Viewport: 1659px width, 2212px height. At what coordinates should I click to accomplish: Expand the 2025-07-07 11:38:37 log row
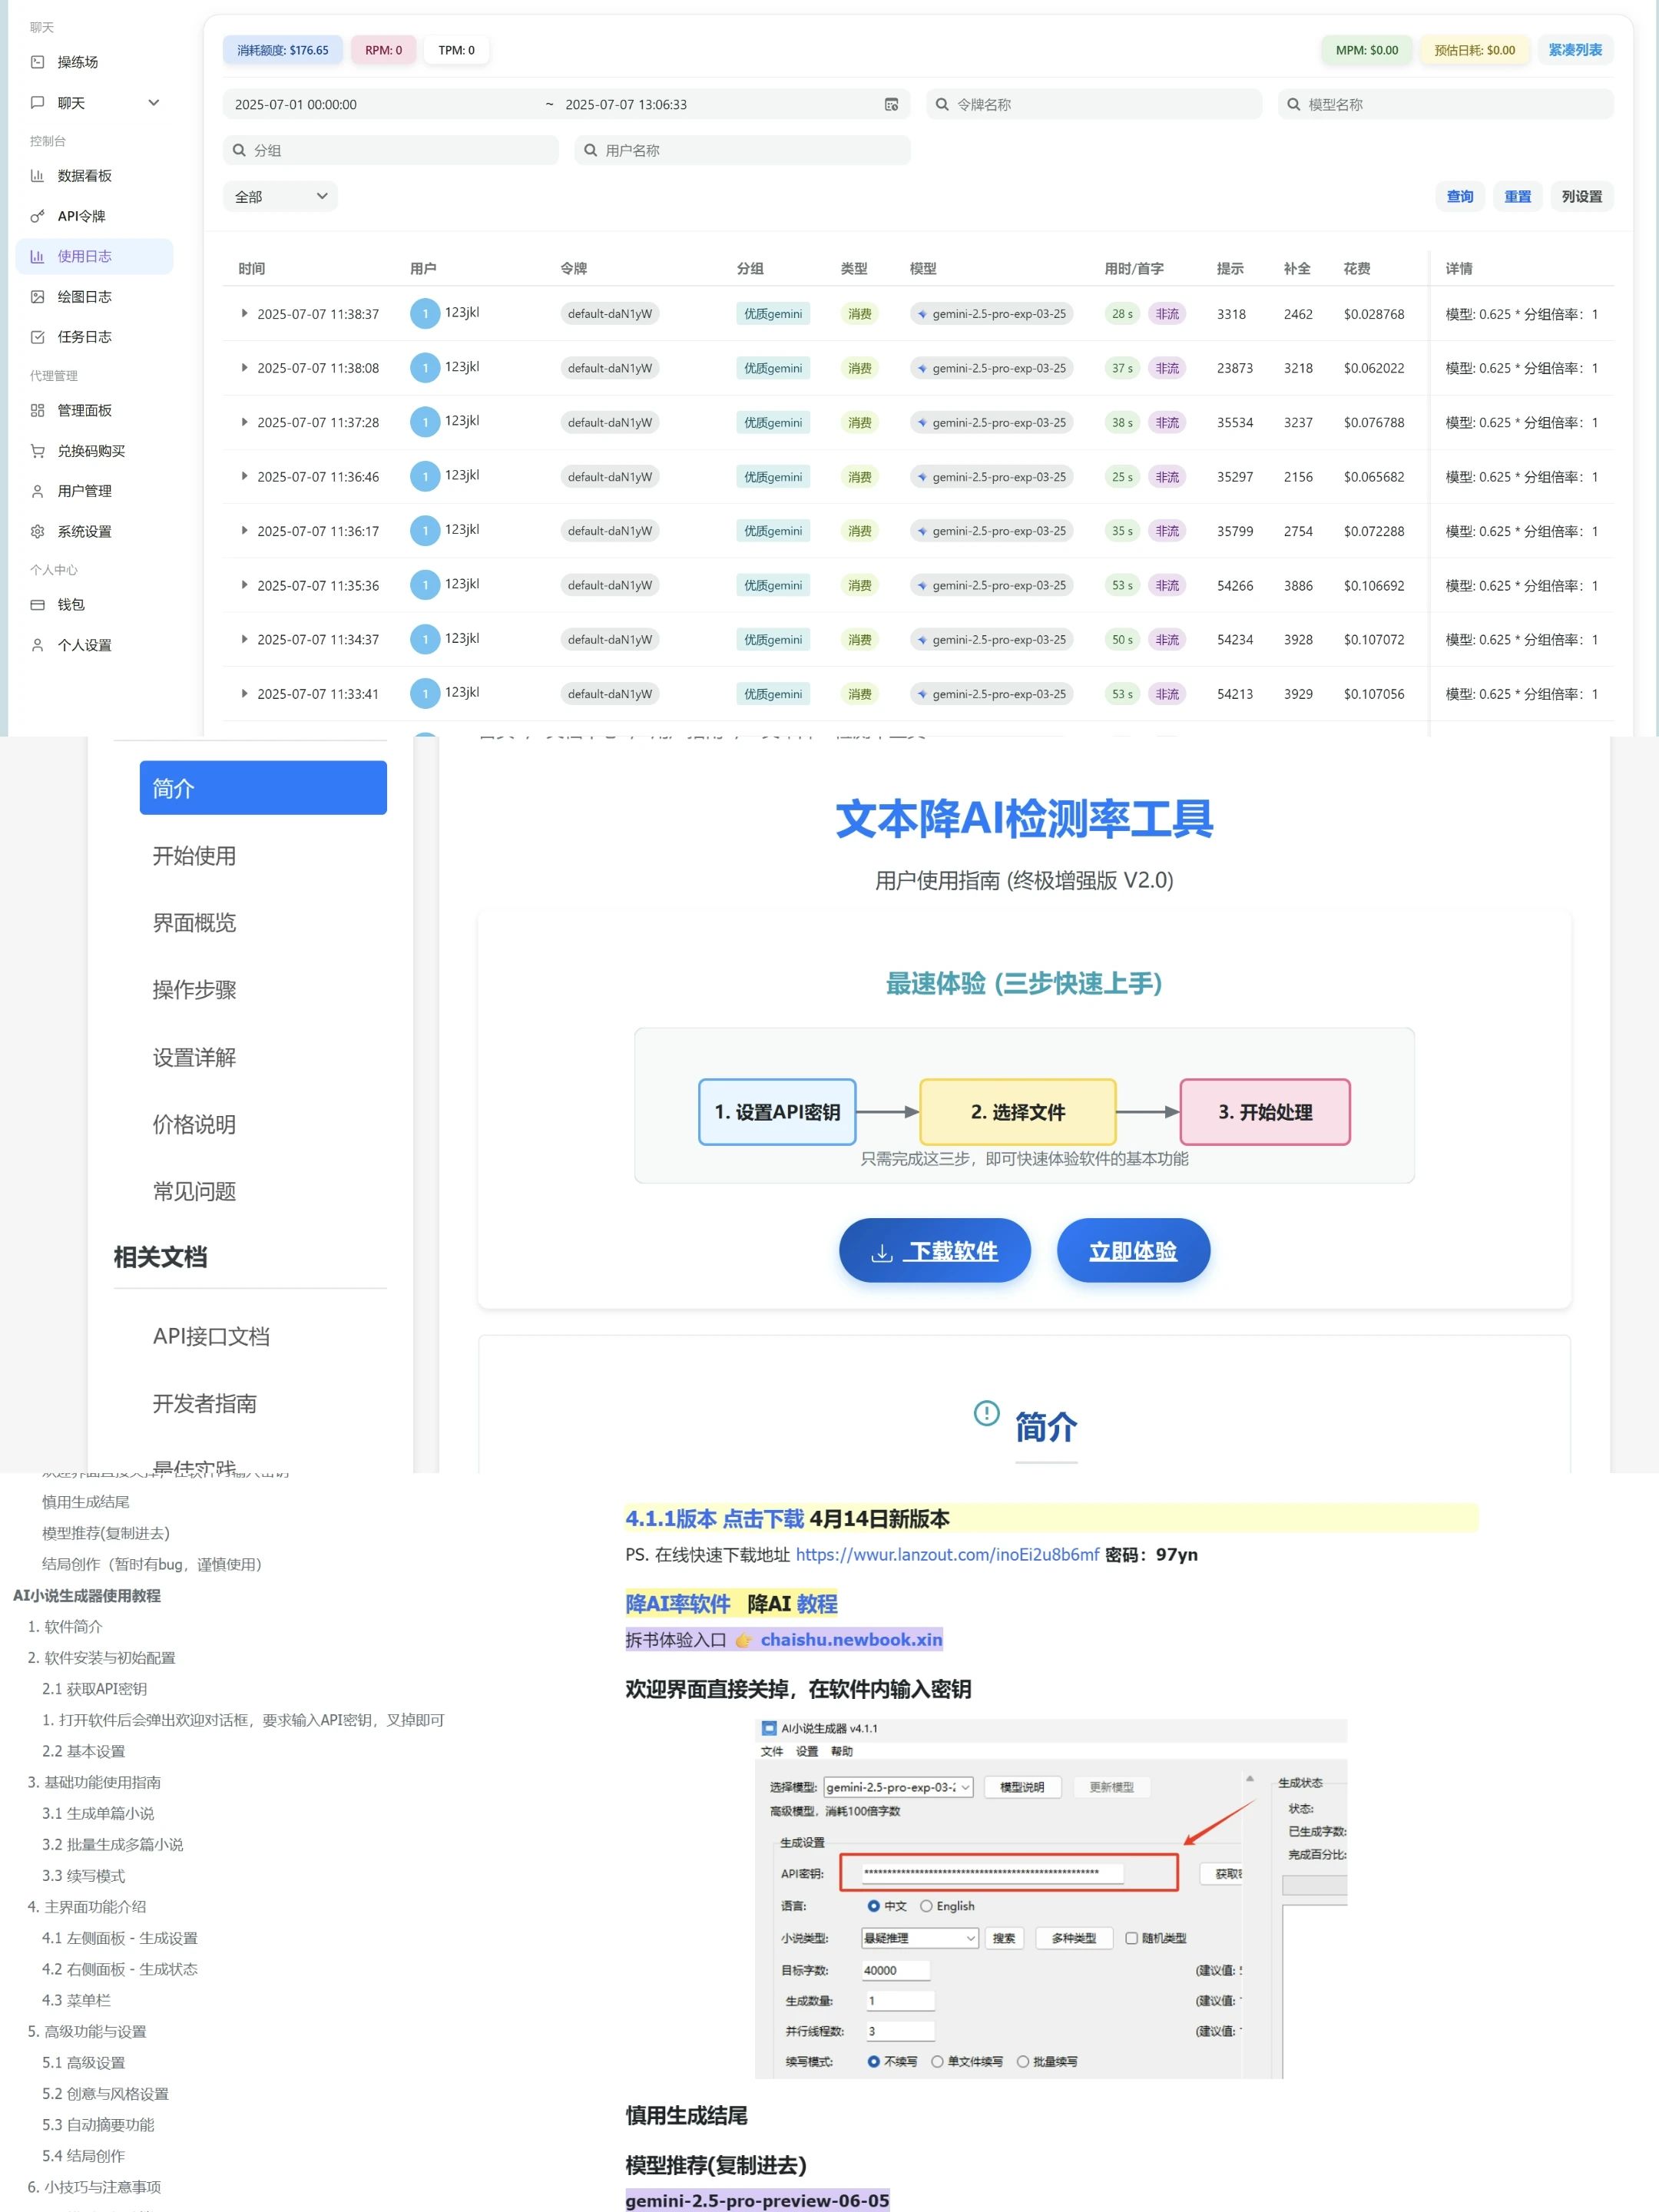point(244,314)
